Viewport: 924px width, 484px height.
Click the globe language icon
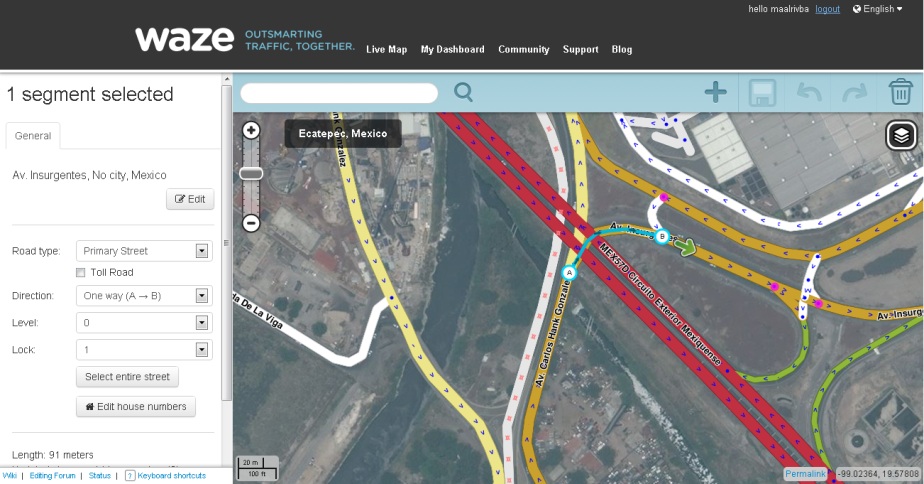pos(857,9)
